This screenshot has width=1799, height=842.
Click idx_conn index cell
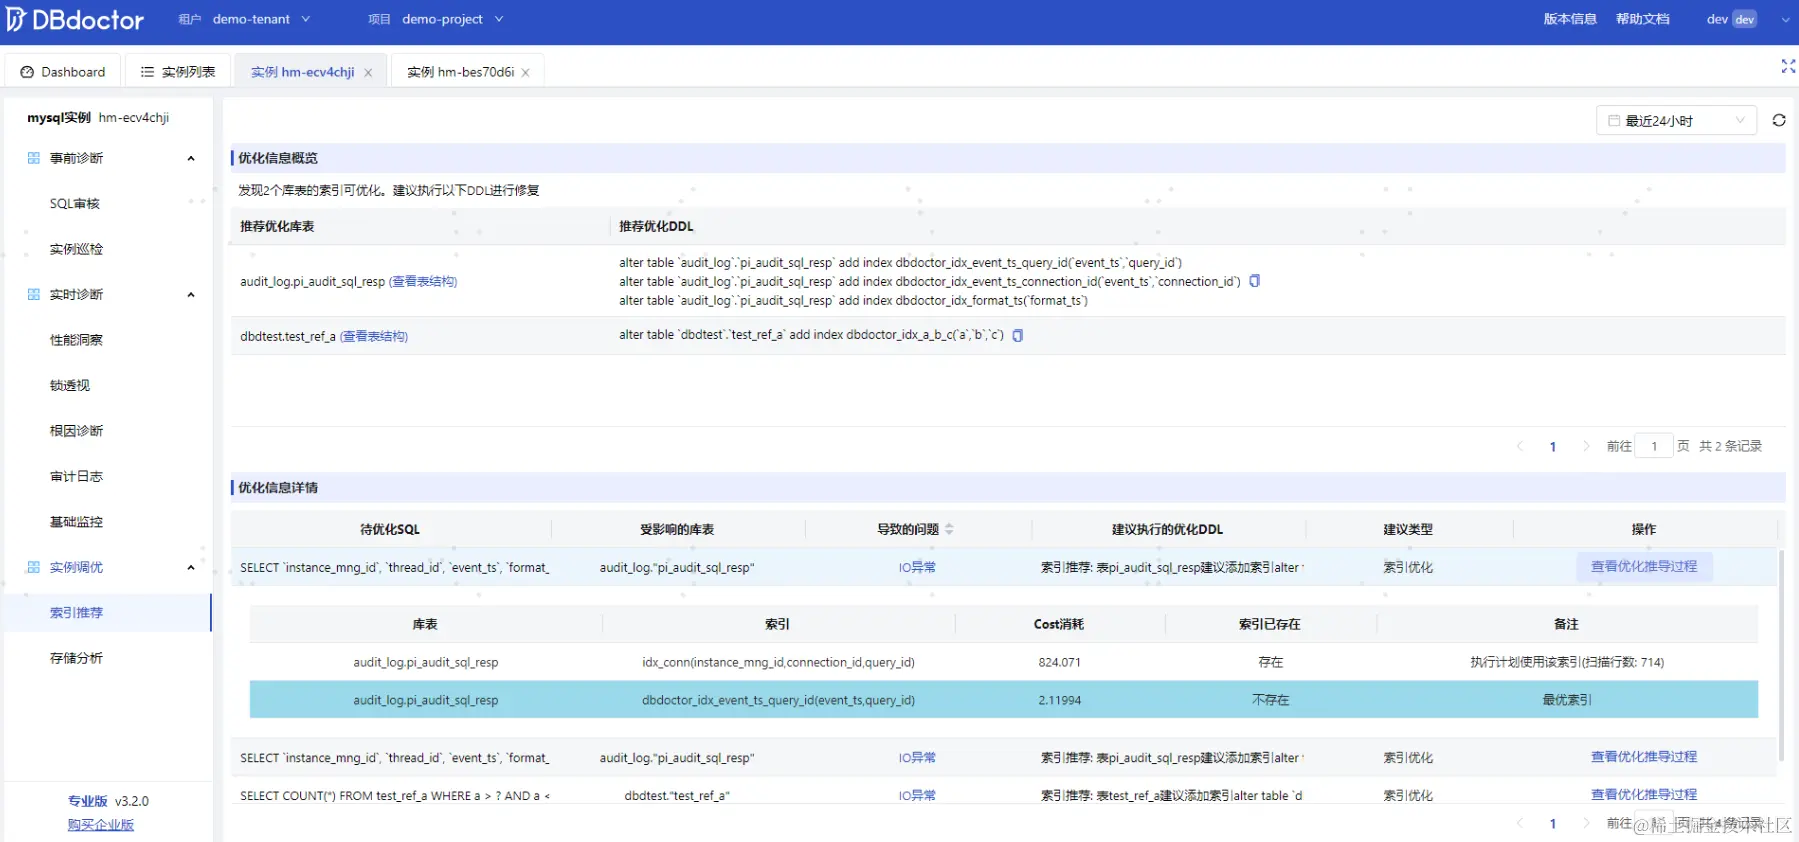[778, 662]
